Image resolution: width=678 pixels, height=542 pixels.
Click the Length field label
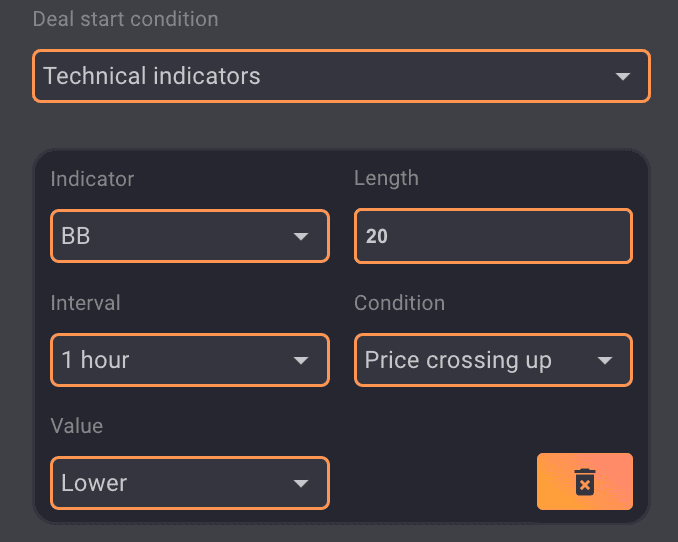click(386, 178)
